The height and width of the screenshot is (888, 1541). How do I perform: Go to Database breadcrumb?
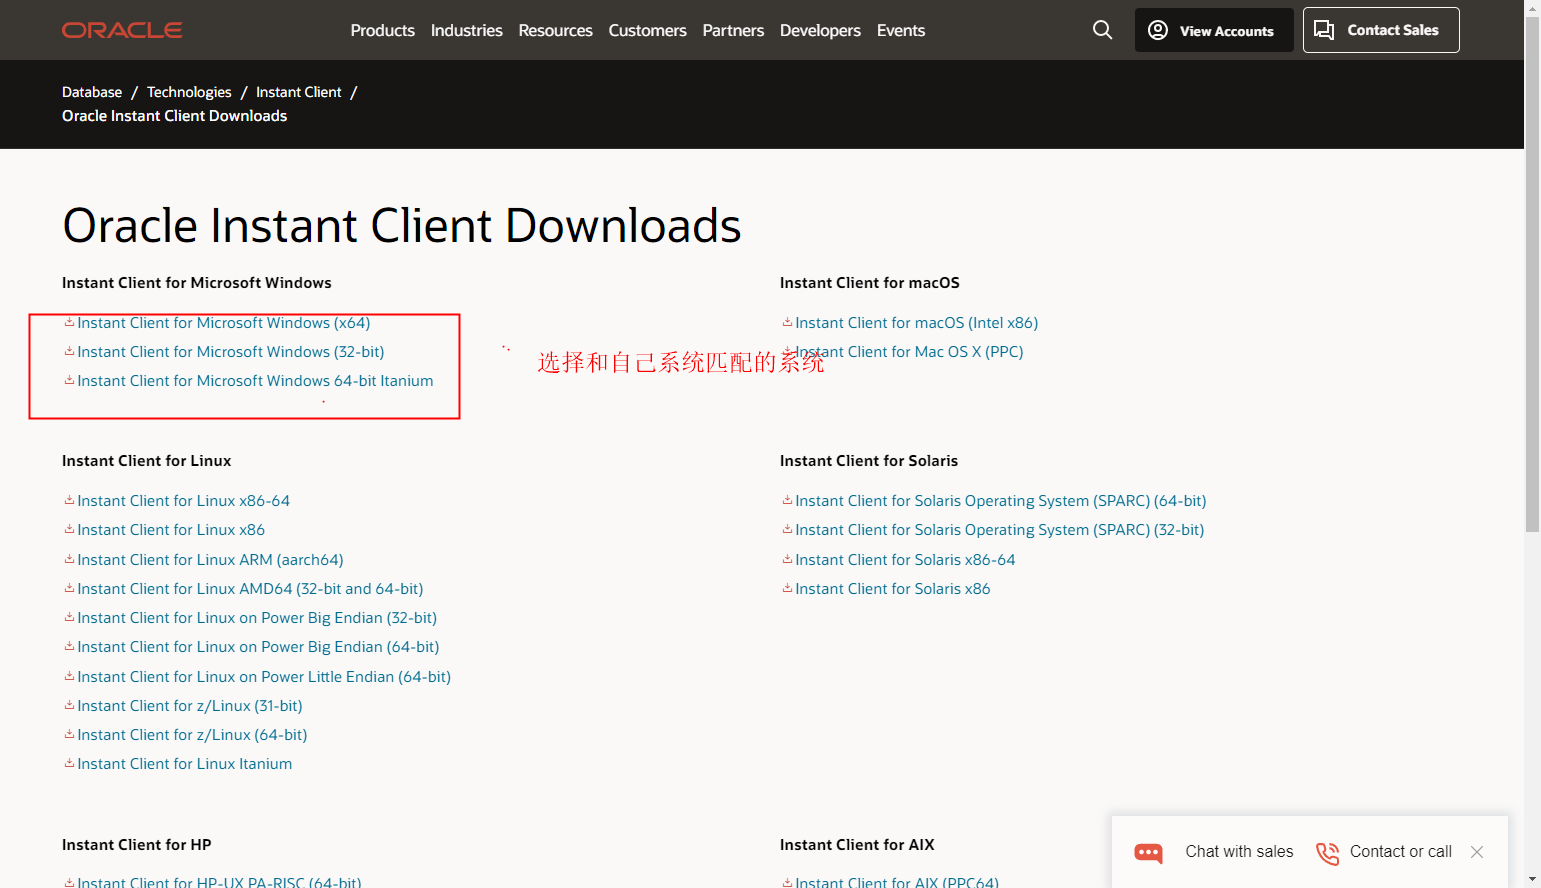click(x=92, y=92)
